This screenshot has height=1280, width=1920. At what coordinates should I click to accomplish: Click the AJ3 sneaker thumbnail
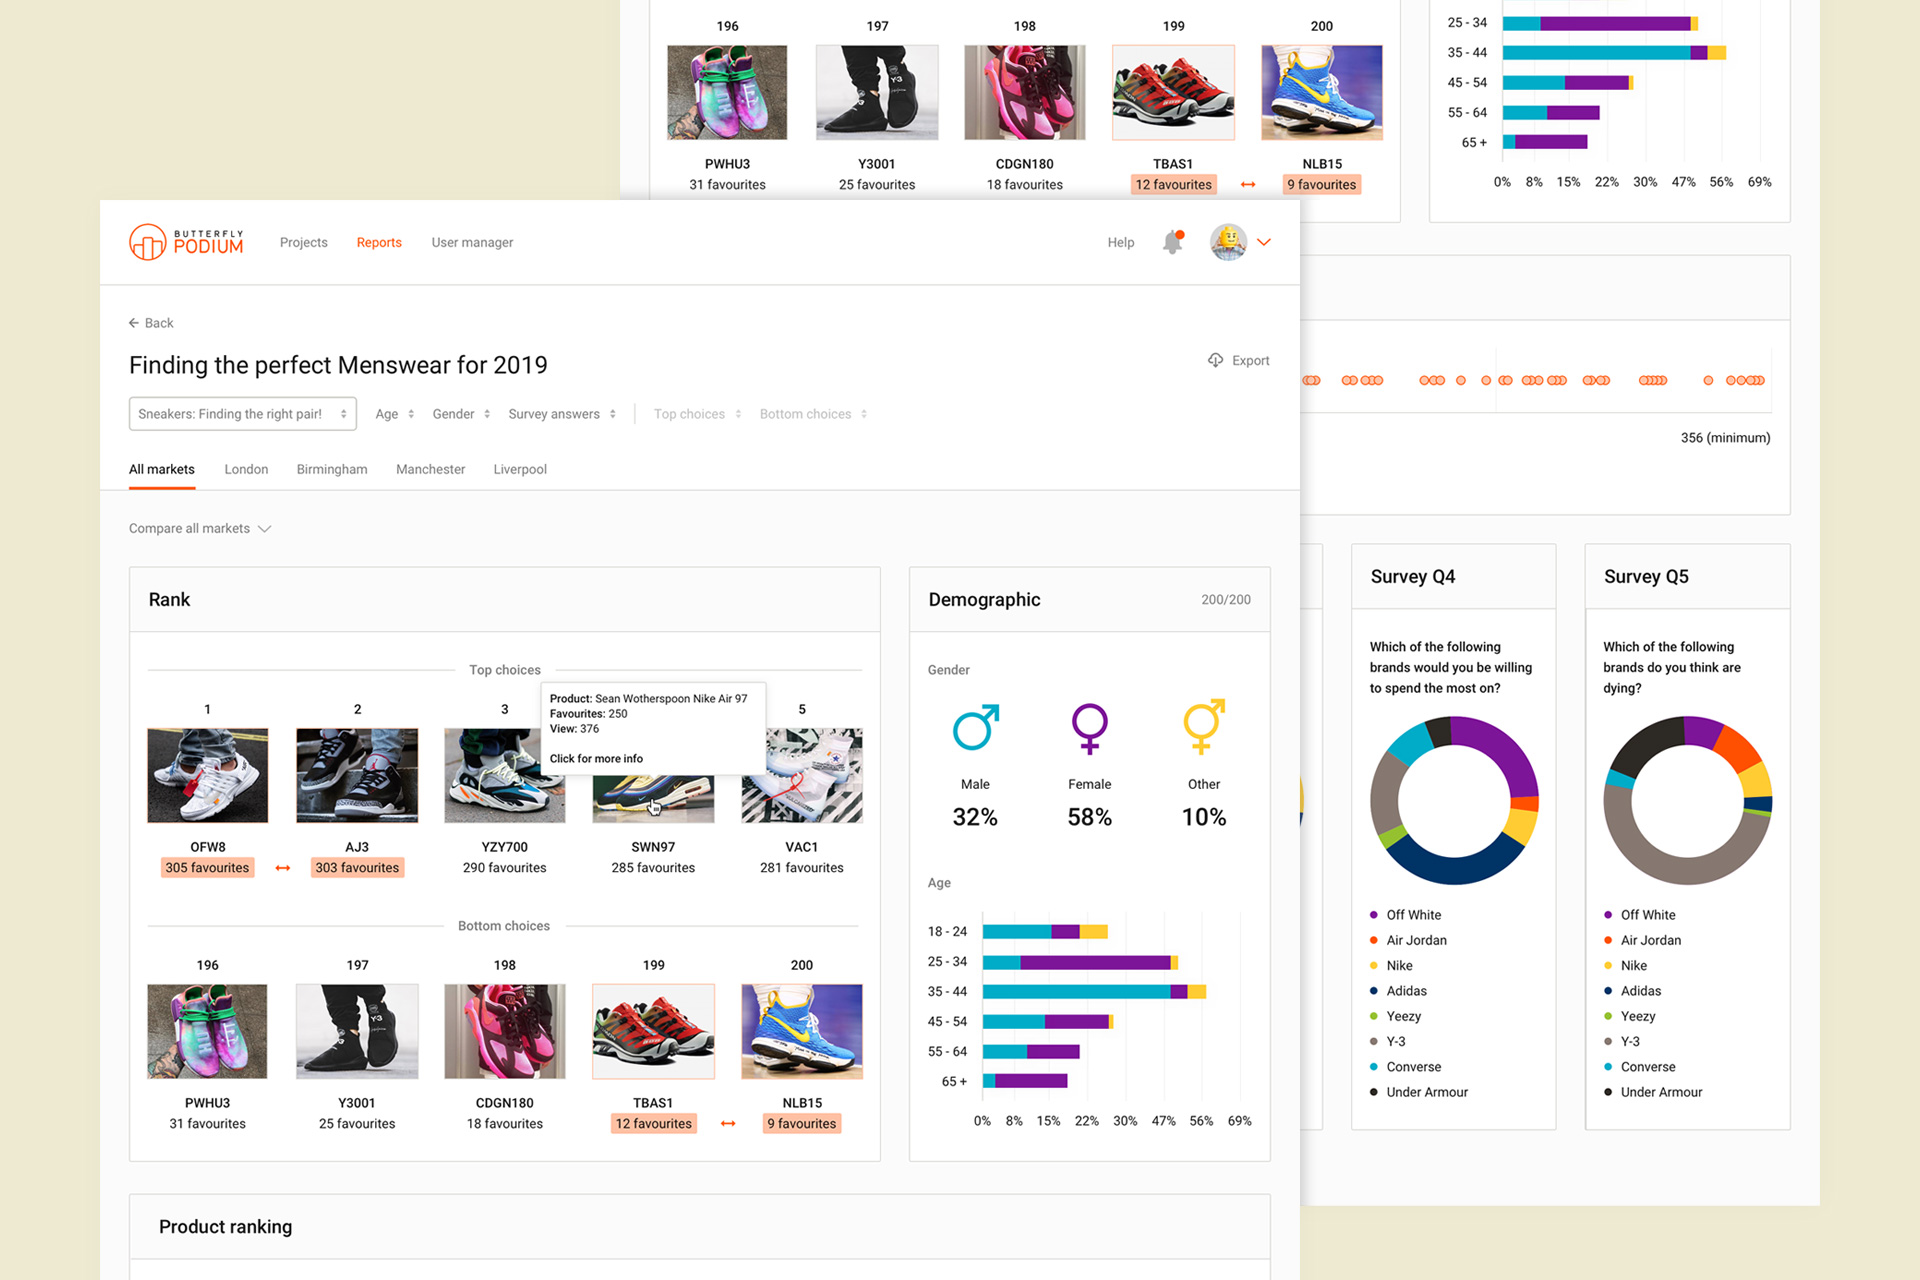[x=357, y=776]
